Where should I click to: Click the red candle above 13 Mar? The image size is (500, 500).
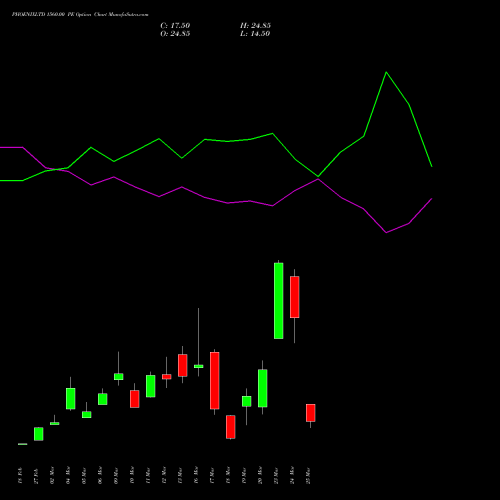click(x=183, y=365)
